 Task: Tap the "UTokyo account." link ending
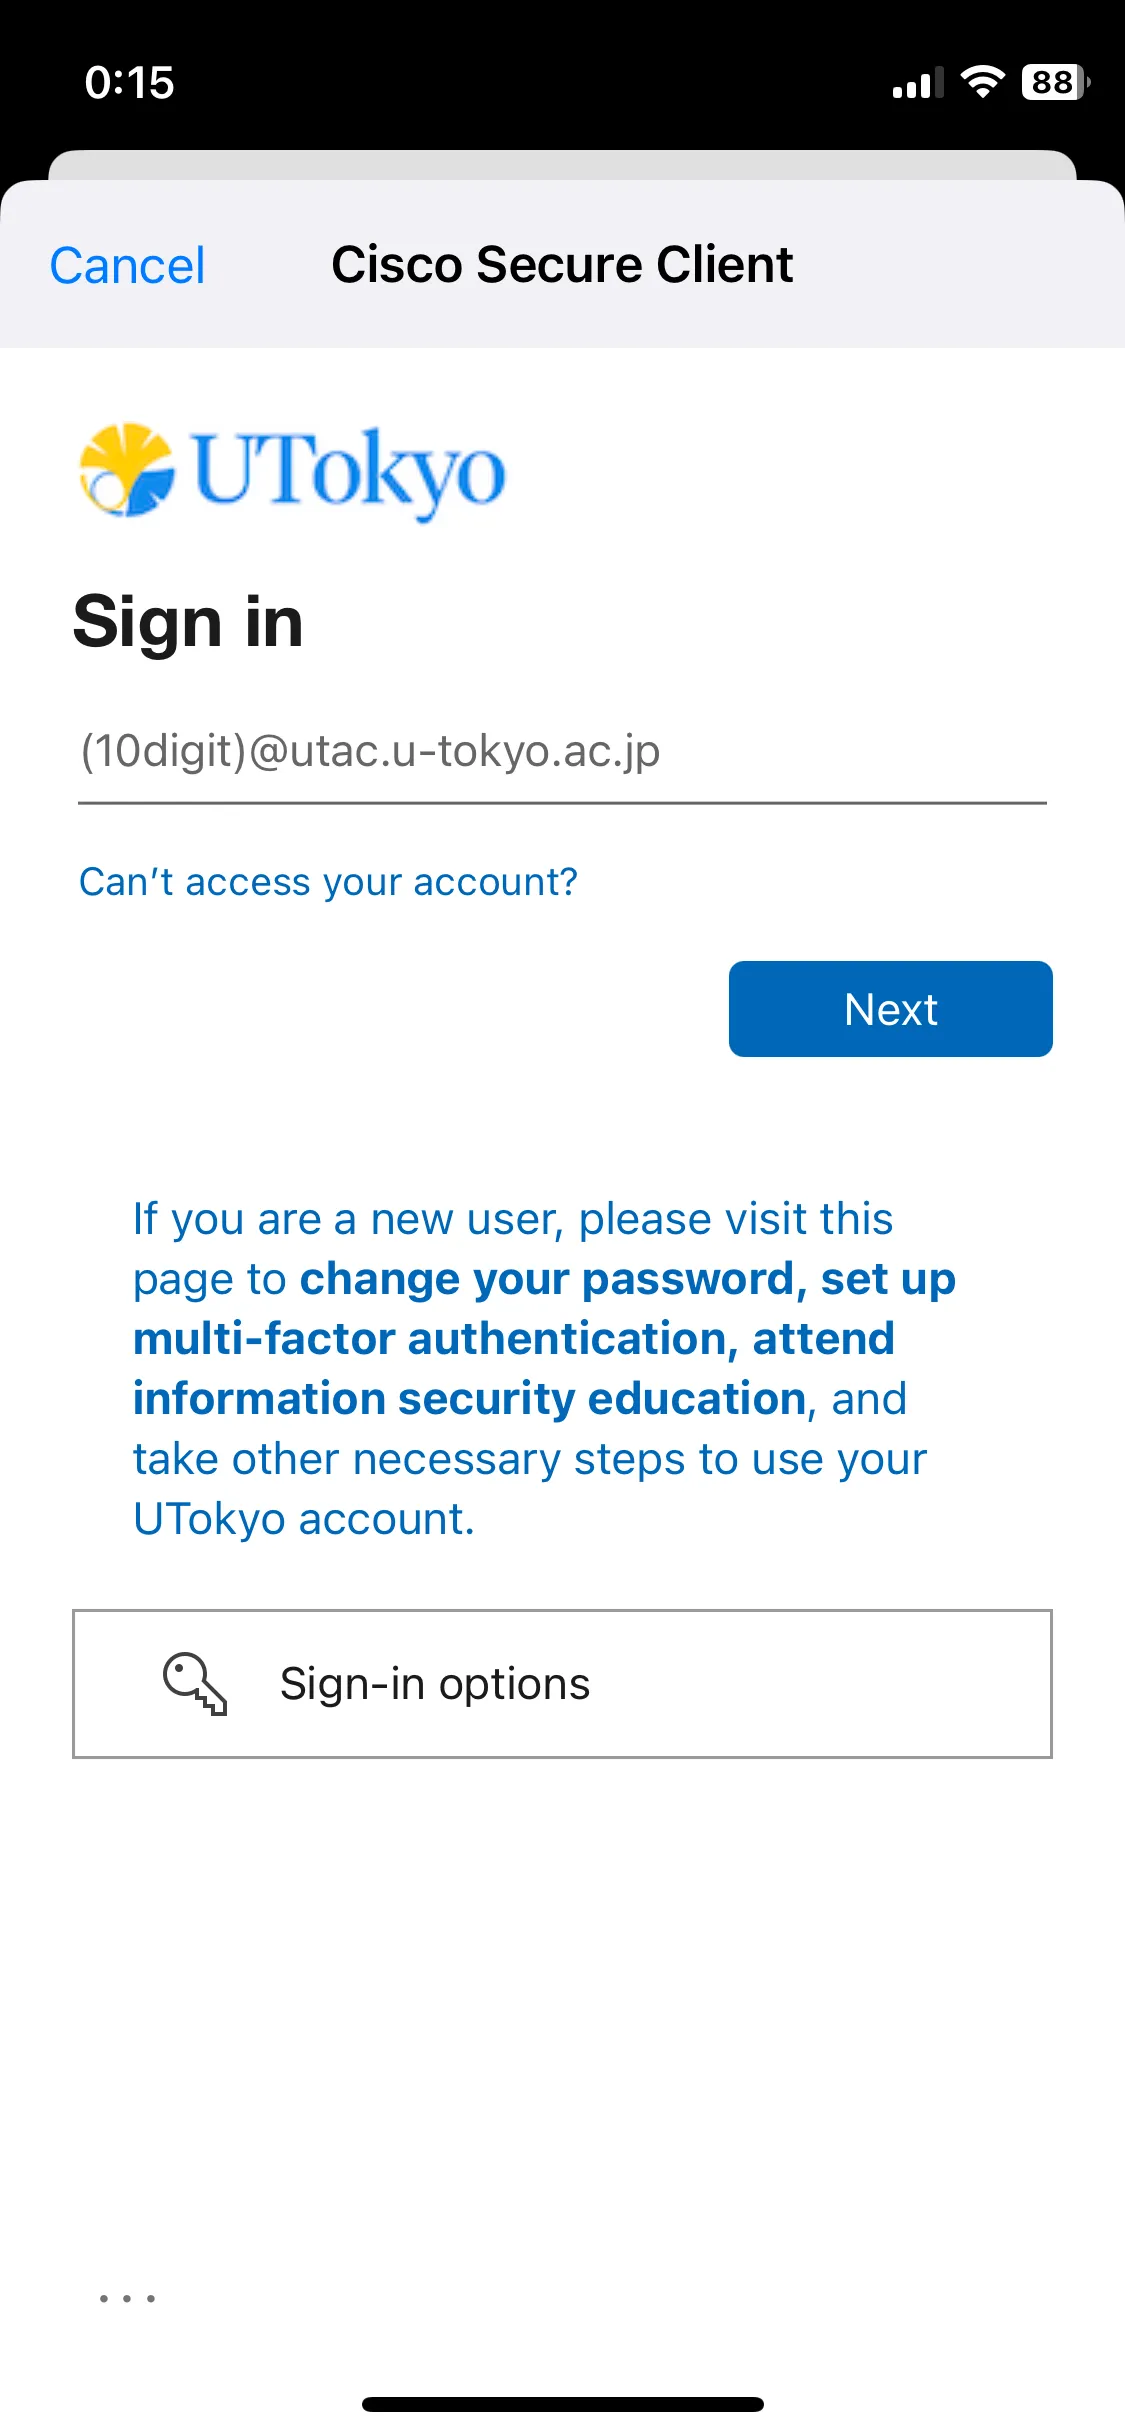pyautogui.click(x=303, y=1519)
